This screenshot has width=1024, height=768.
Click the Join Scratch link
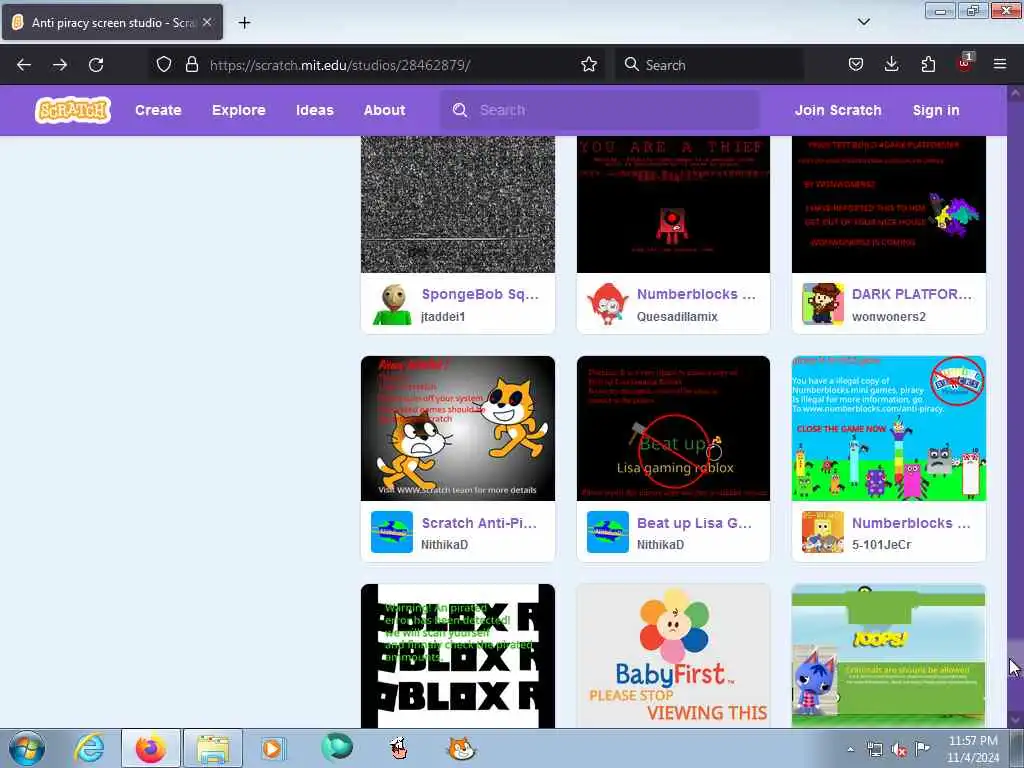tap(838, 110)
